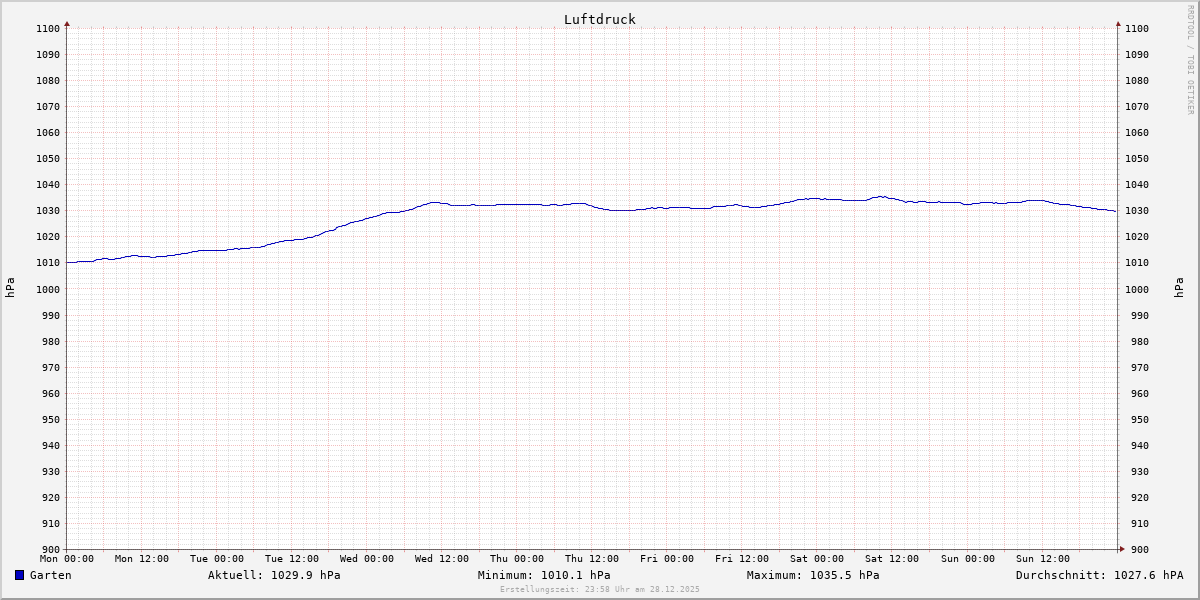The image size is (1200, 600).
Task: Click the Wed 12:00 x-axis label
Action: (441, 559)
